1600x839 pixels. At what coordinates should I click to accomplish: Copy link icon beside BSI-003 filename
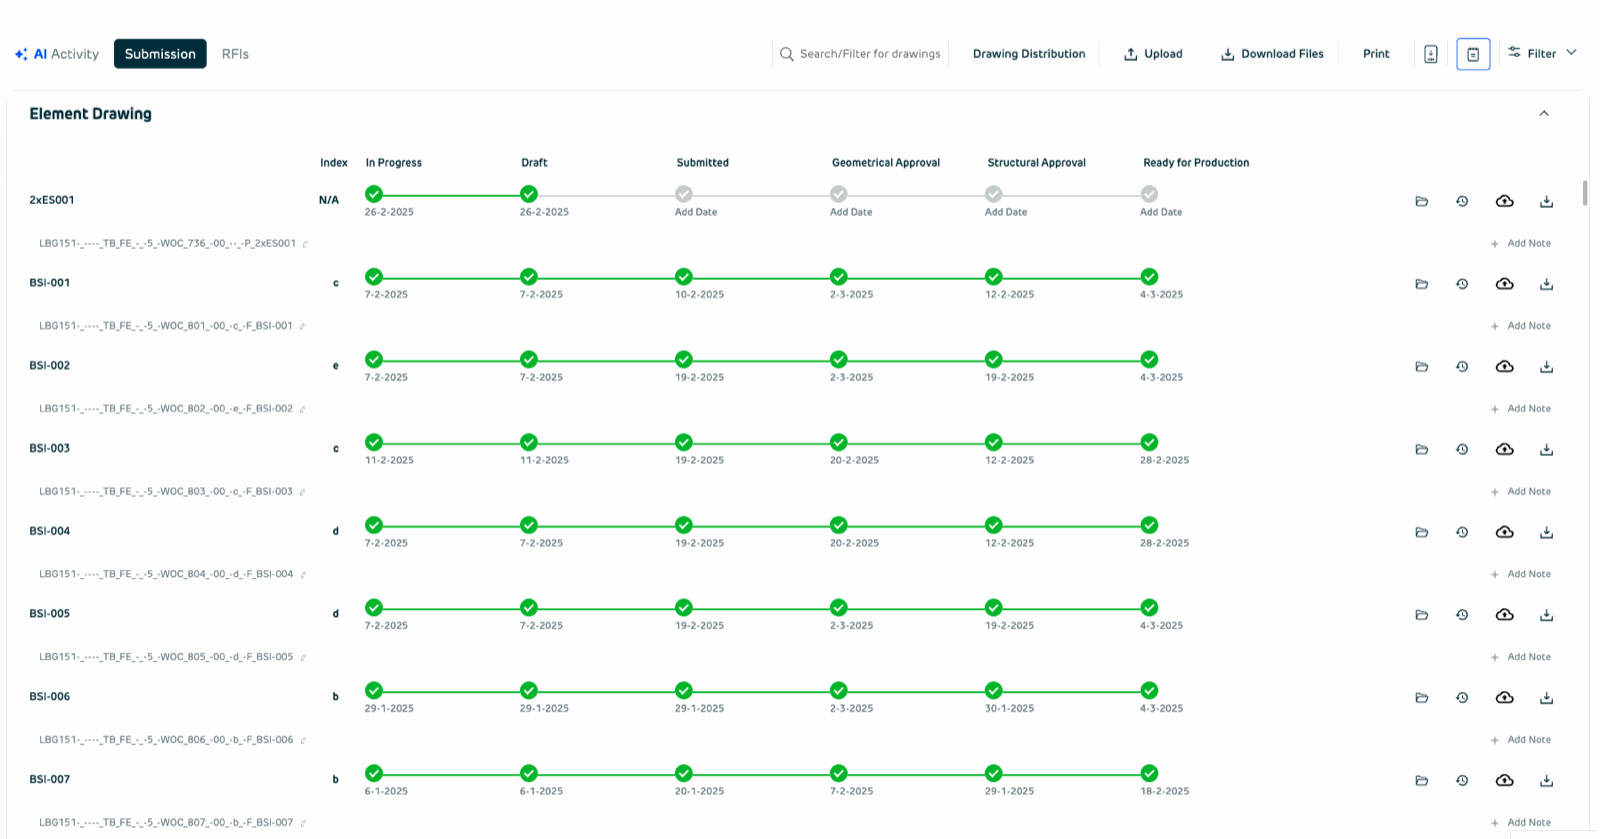point(302,492)
